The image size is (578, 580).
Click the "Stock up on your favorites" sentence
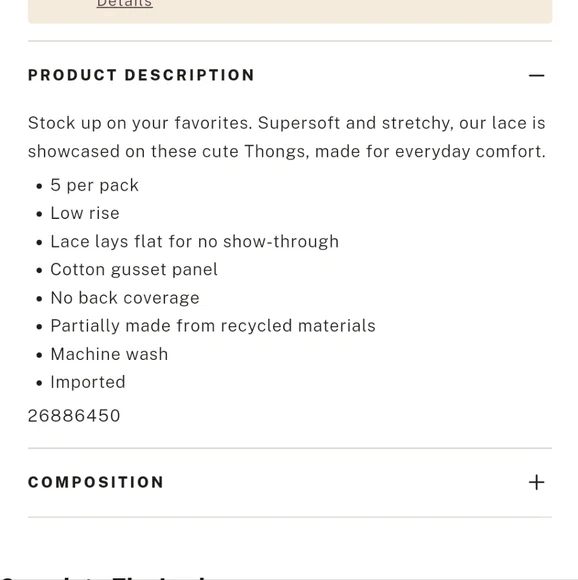(x=140, y=123)
